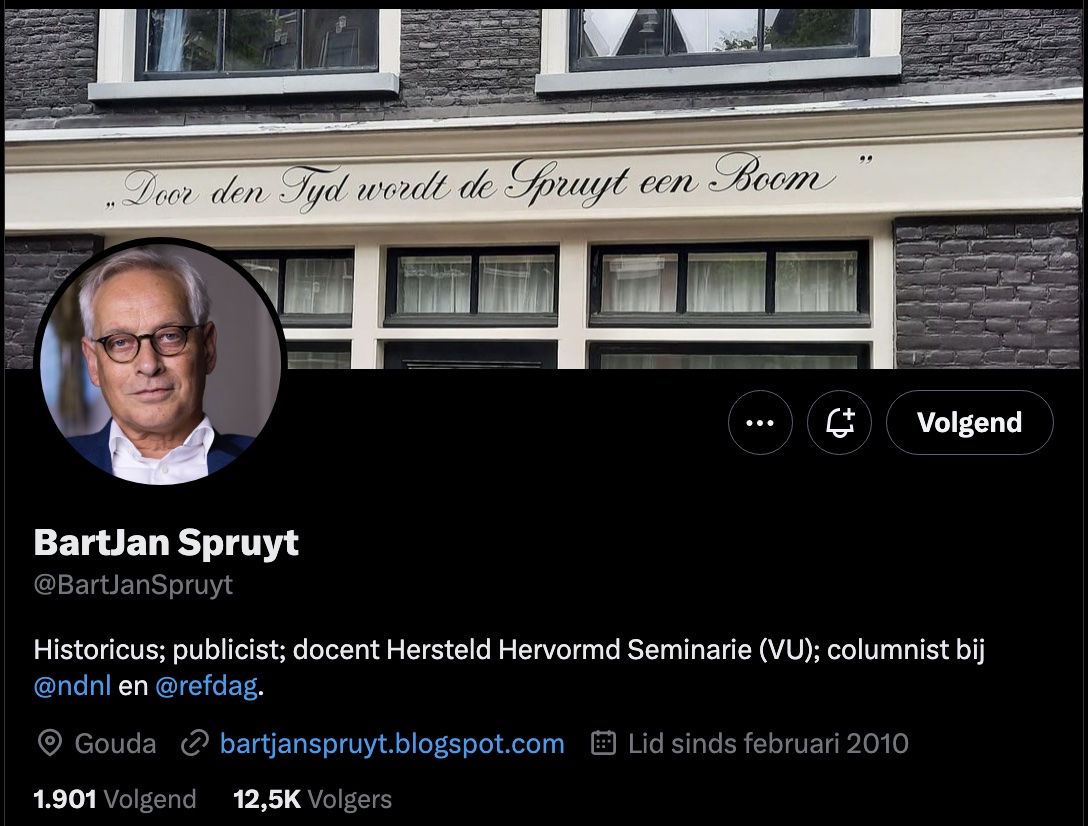This screenshot has width=1088, height=826.
Task: Open the 12,5K Volgers followers list
Action: pyautogui.click(x=312, y=799)
